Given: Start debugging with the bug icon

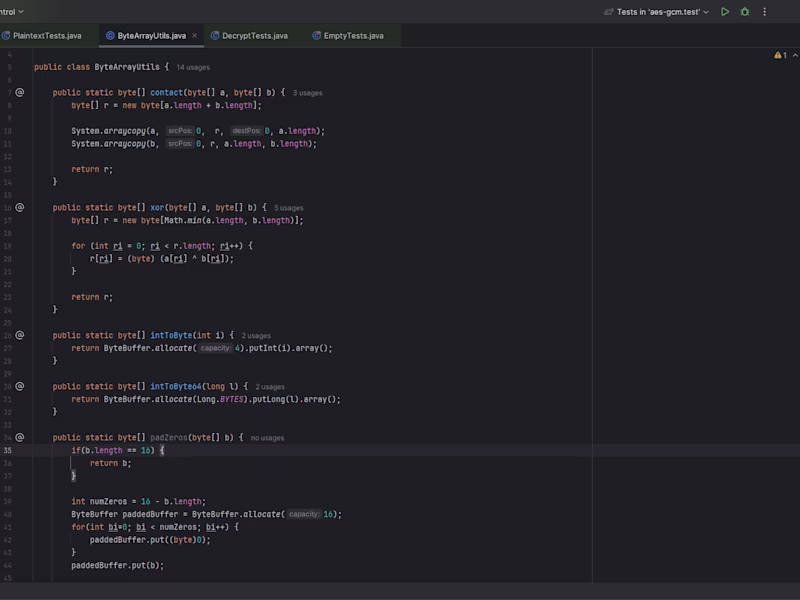Looking at the screenshot, I should (x=745, y=12).
